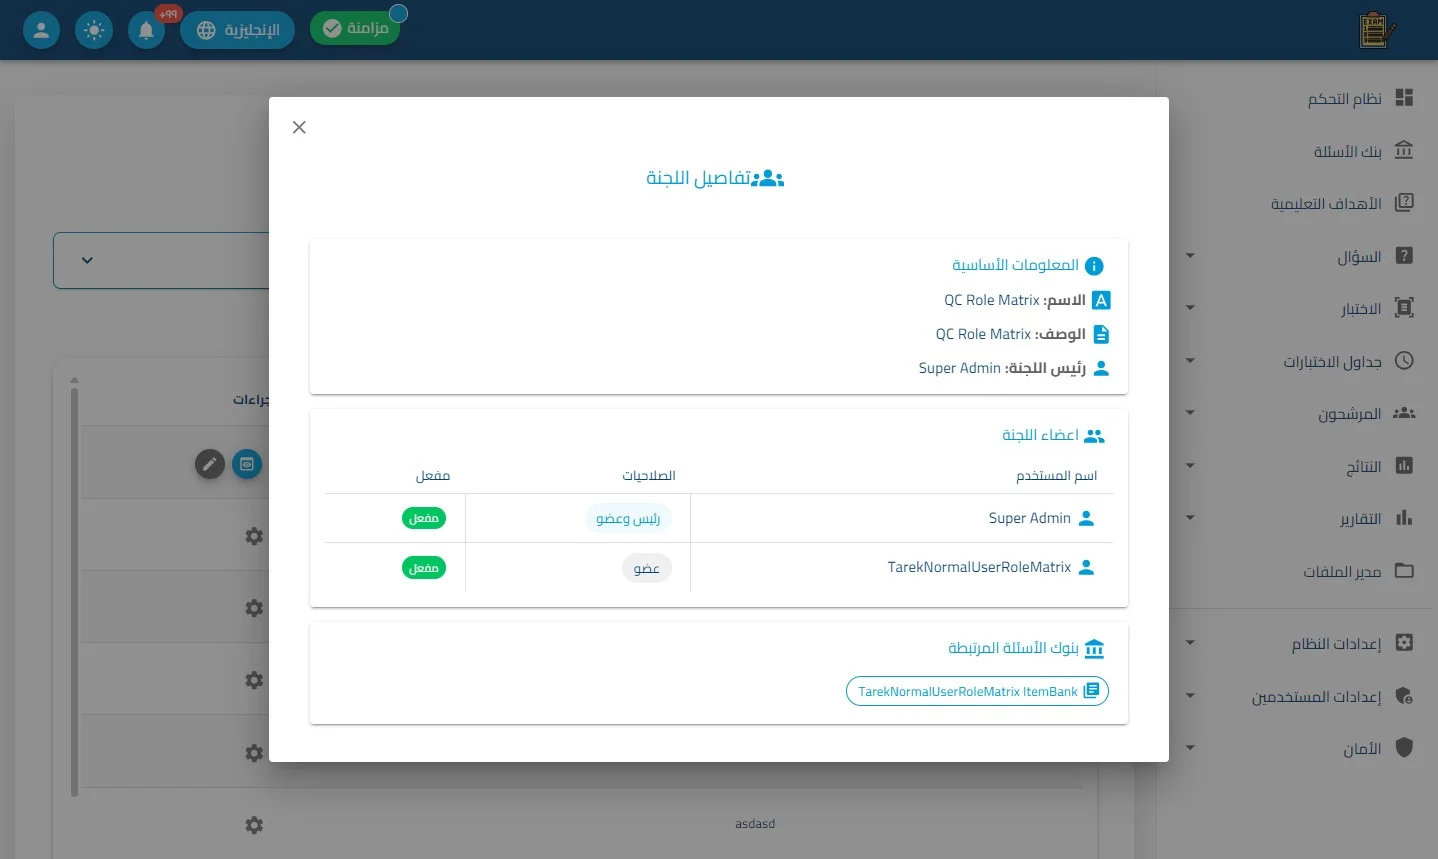Expand the النتائج sidebar submenu arrow
This screenshot has width=1438, height=859.
pyautogui.click(x=1190, y=466)
